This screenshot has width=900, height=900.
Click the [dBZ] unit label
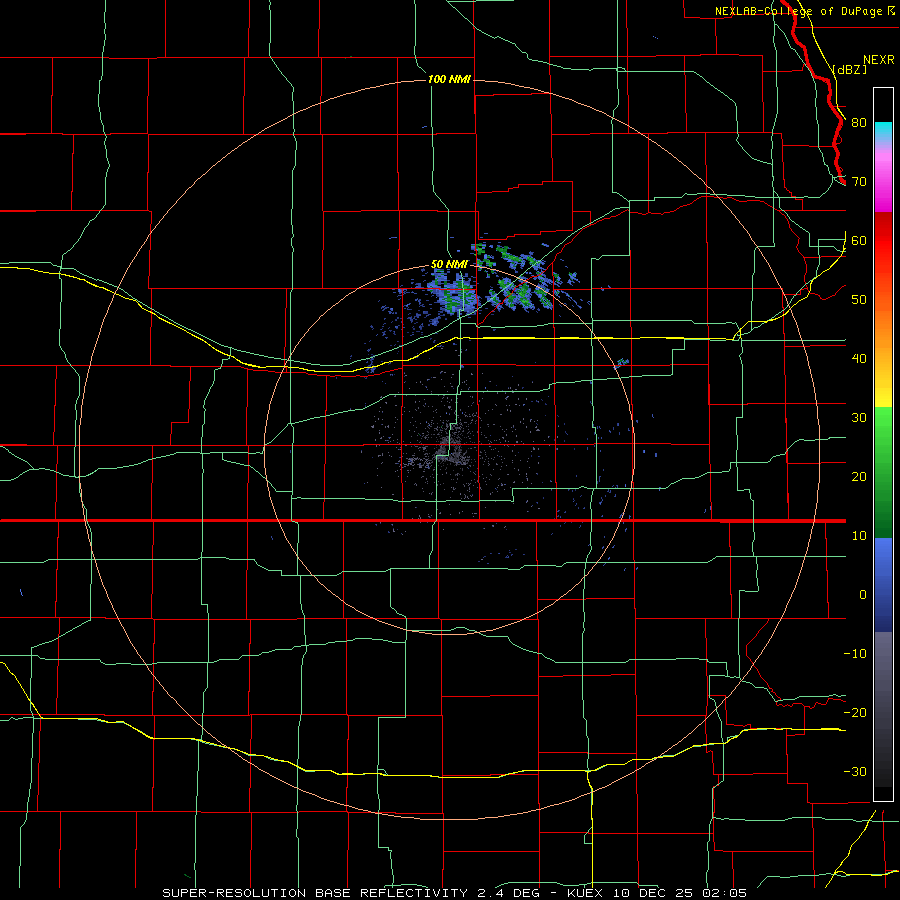point(850,69)
